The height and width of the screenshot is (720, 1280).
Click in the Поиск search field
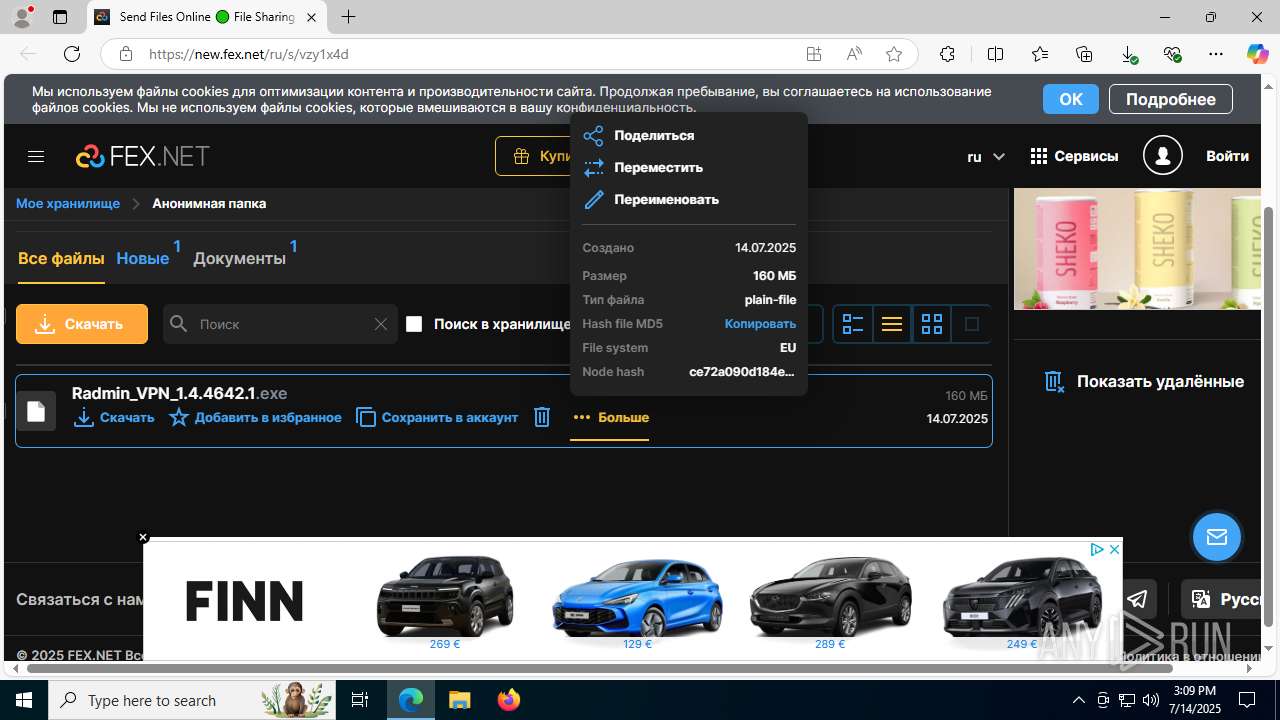tap(280, 324)
